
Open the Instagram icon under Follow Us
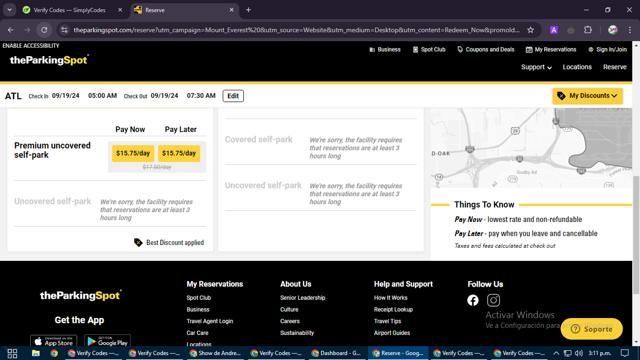click(493, 300)
